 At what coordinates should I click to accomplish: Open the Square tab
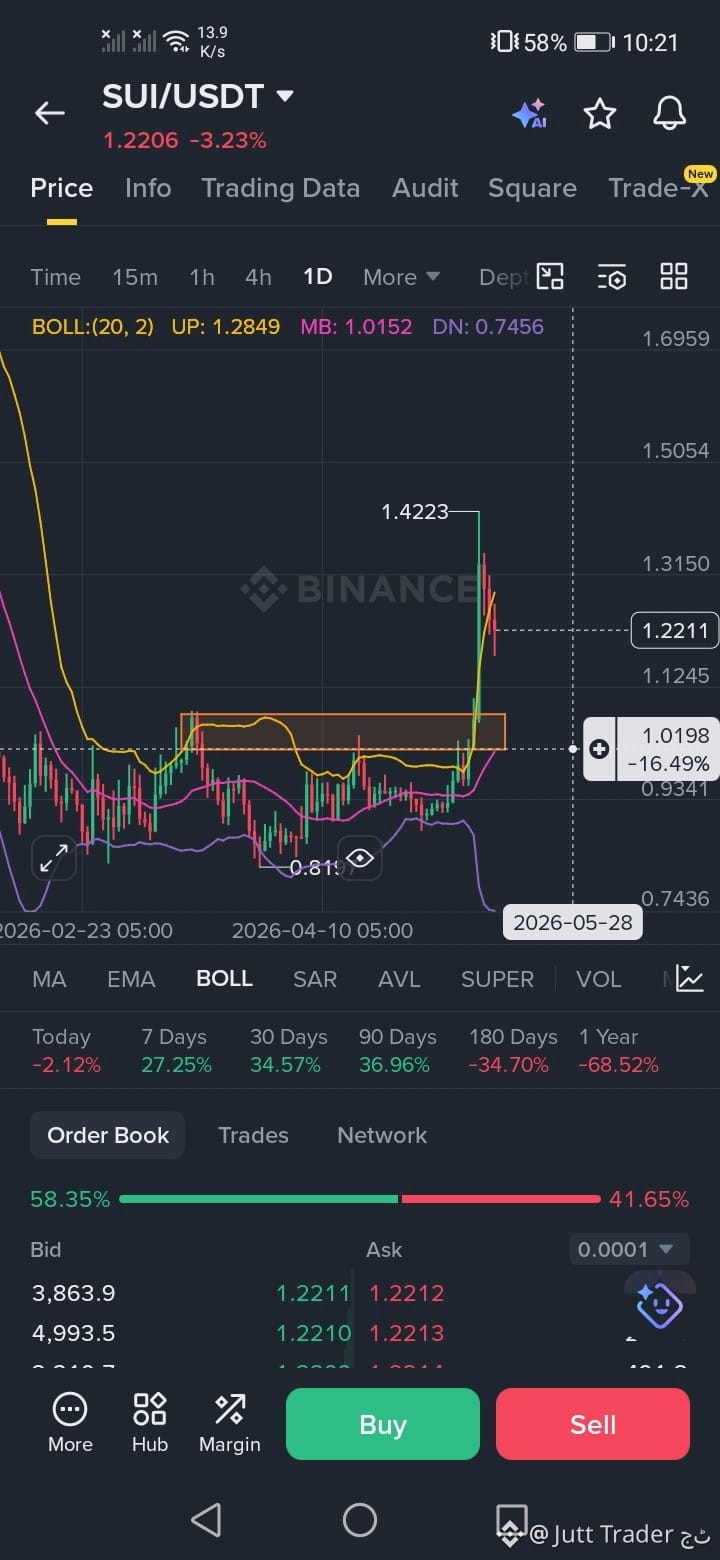[x=532, y=188]
